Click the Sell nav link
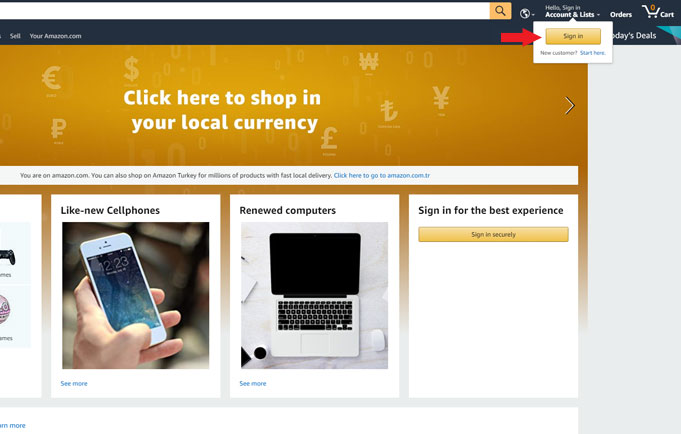This screenshot has height=434, width=681. tap(15, 36)
